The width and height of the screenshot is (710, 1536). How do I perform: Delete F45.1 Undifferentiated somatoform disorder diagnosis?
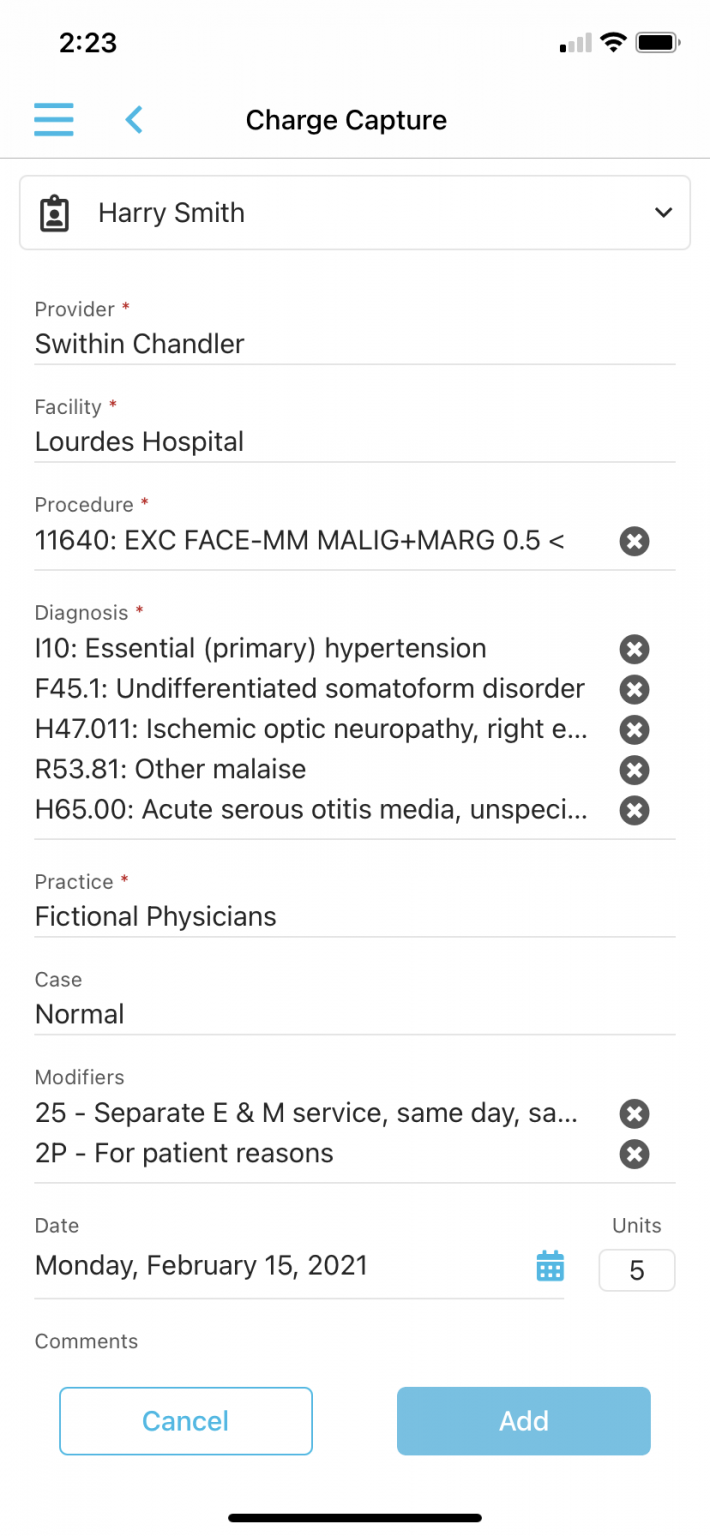tap(634, 690)
